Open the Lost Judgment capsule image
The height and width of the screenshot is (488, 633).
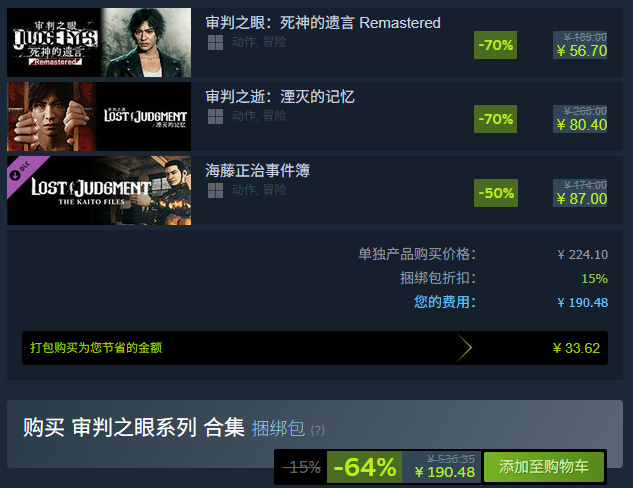click(x=99, y=117)
